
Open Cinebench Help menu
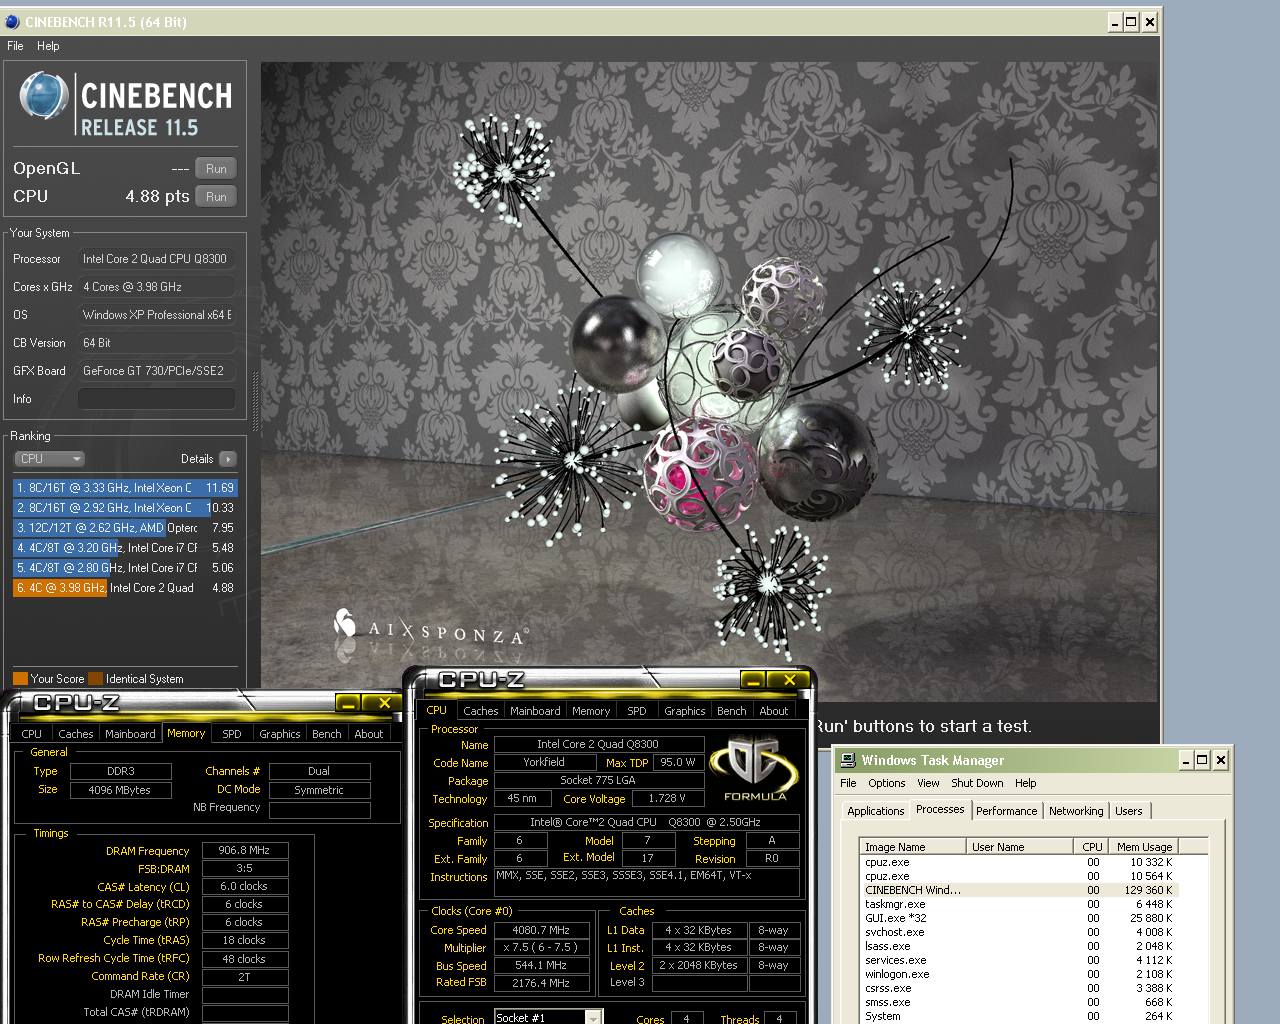coord(48,46)
